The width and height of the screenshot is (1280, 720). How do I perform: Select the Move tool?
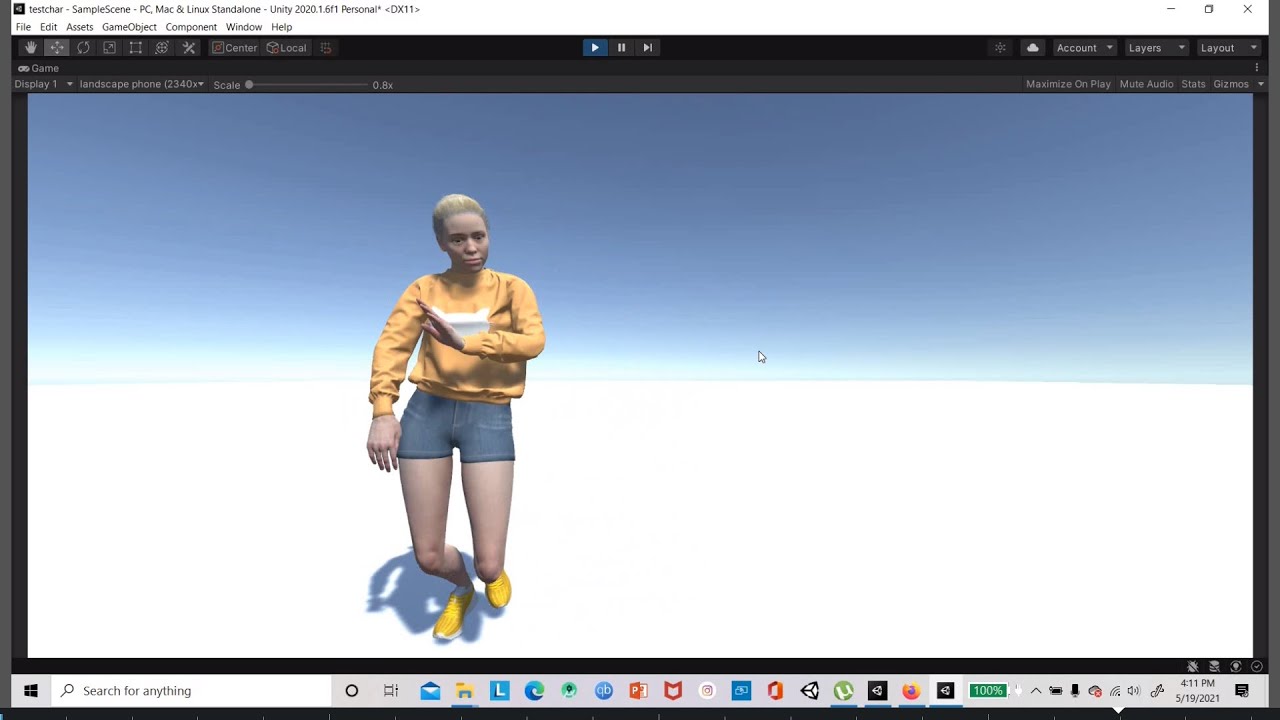(x=57, y=48)
